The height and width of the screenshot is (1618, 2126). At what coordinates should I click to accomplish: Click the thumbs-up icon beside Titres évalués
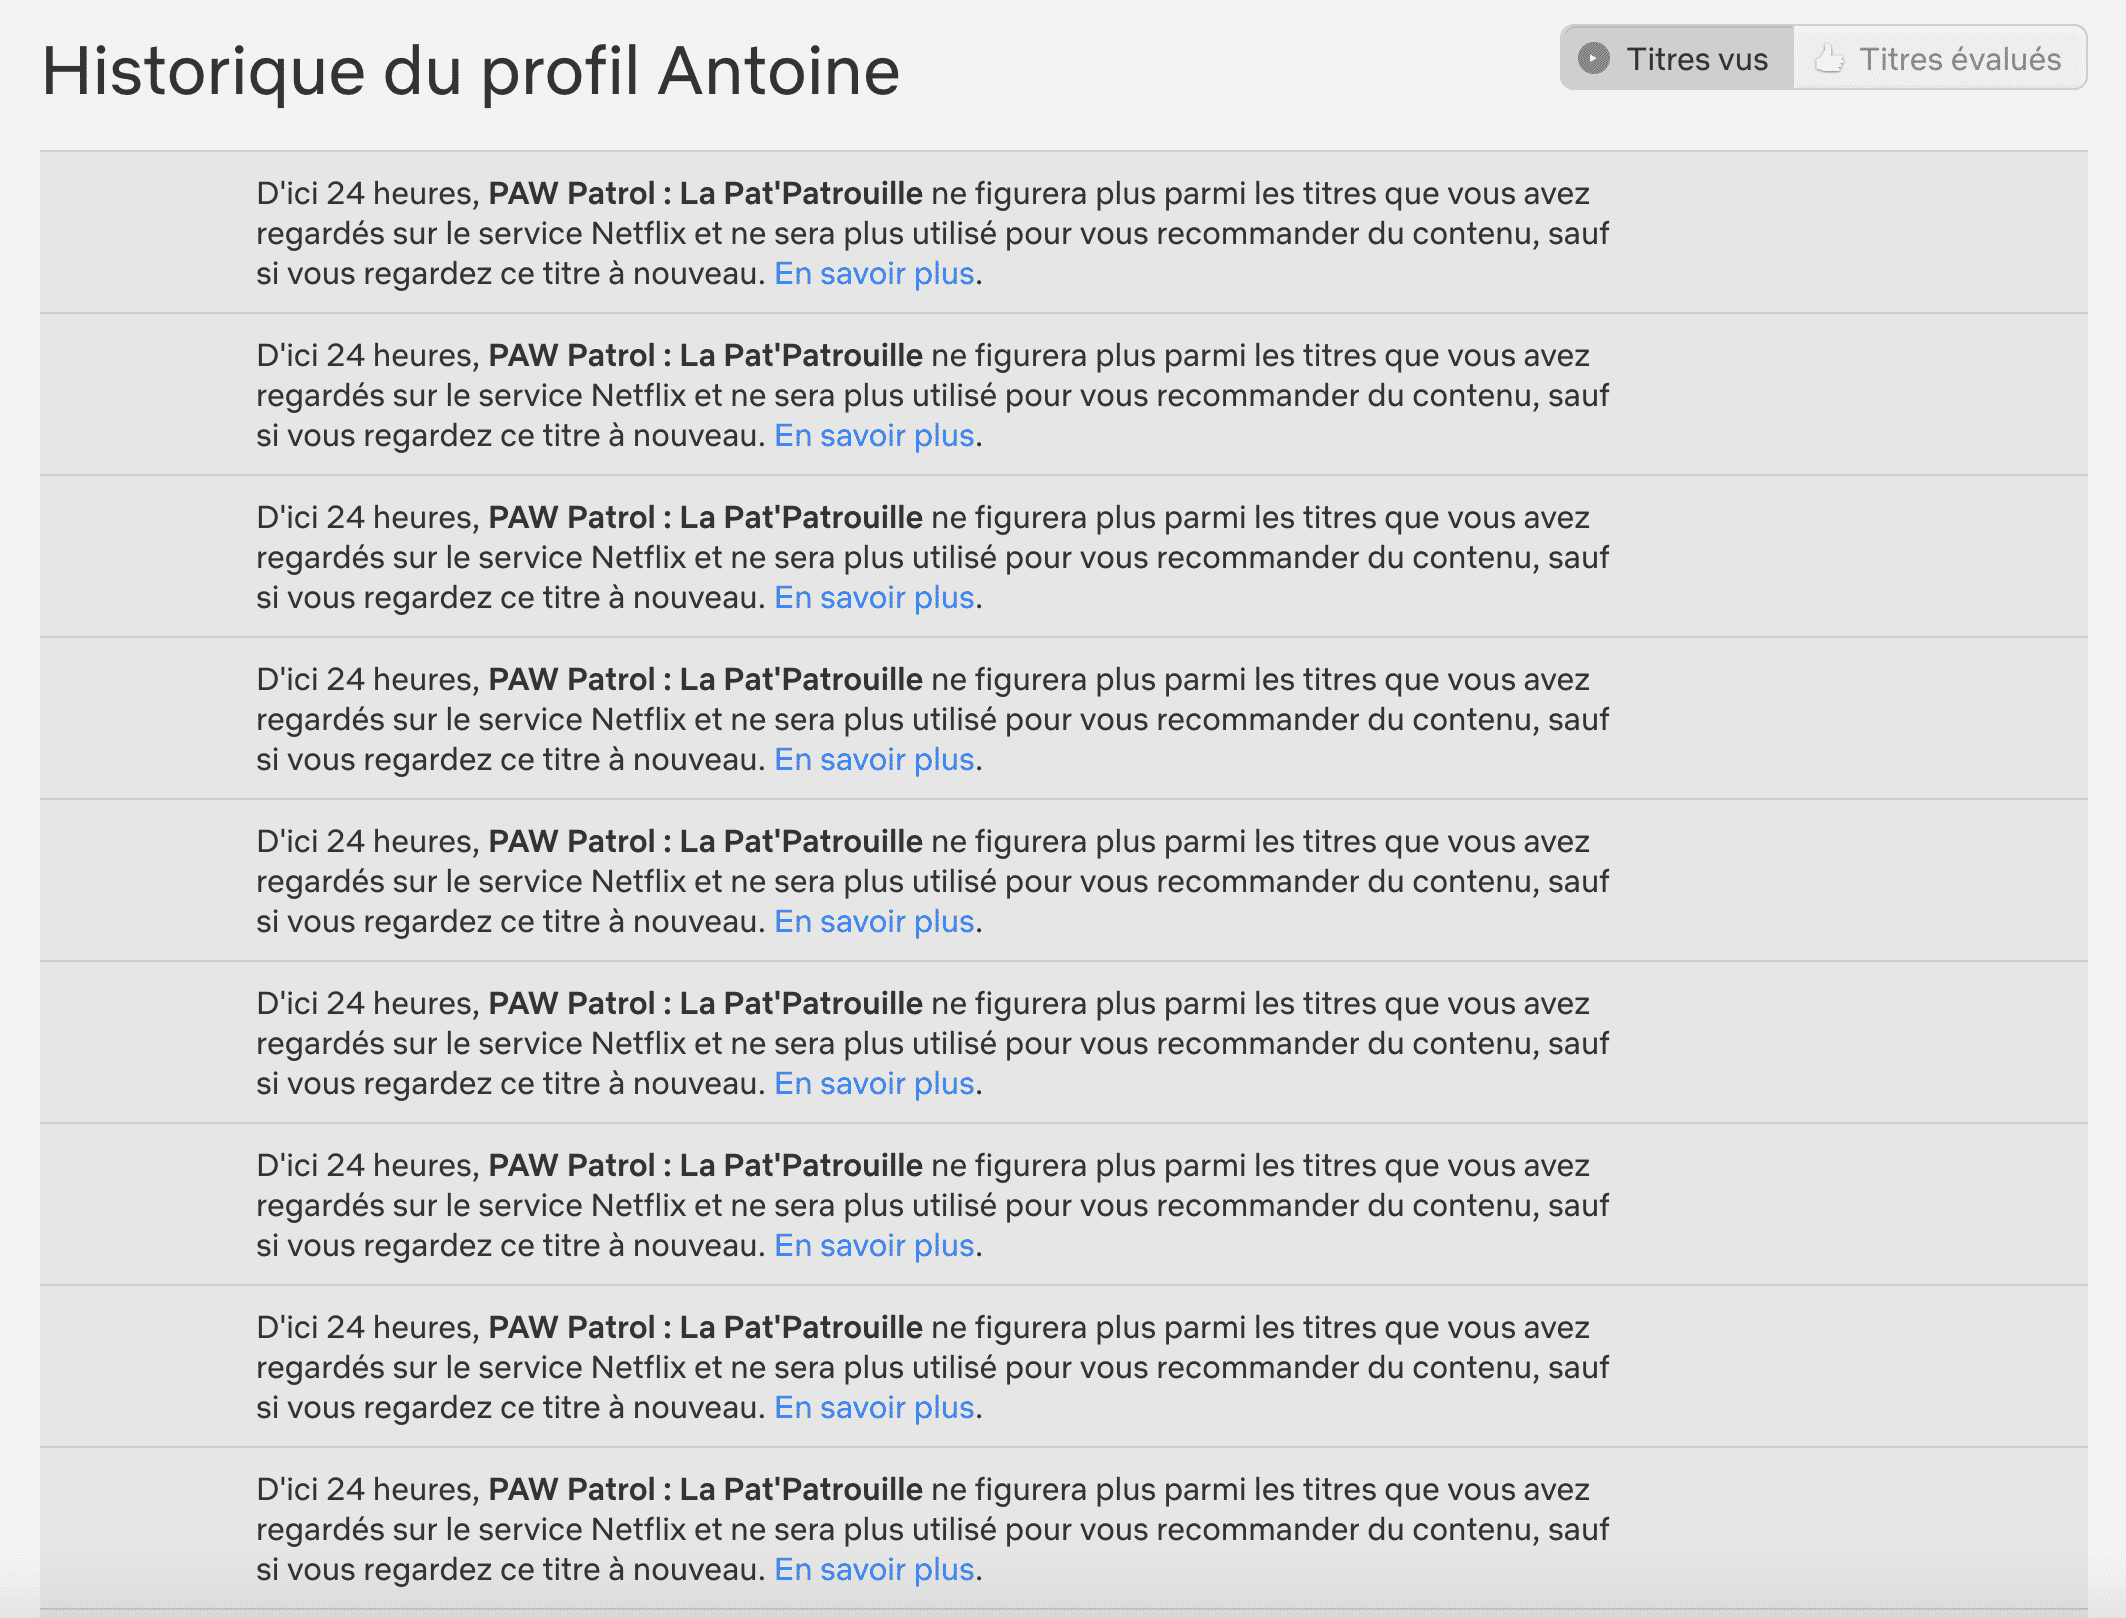(x=1829, y=58)
